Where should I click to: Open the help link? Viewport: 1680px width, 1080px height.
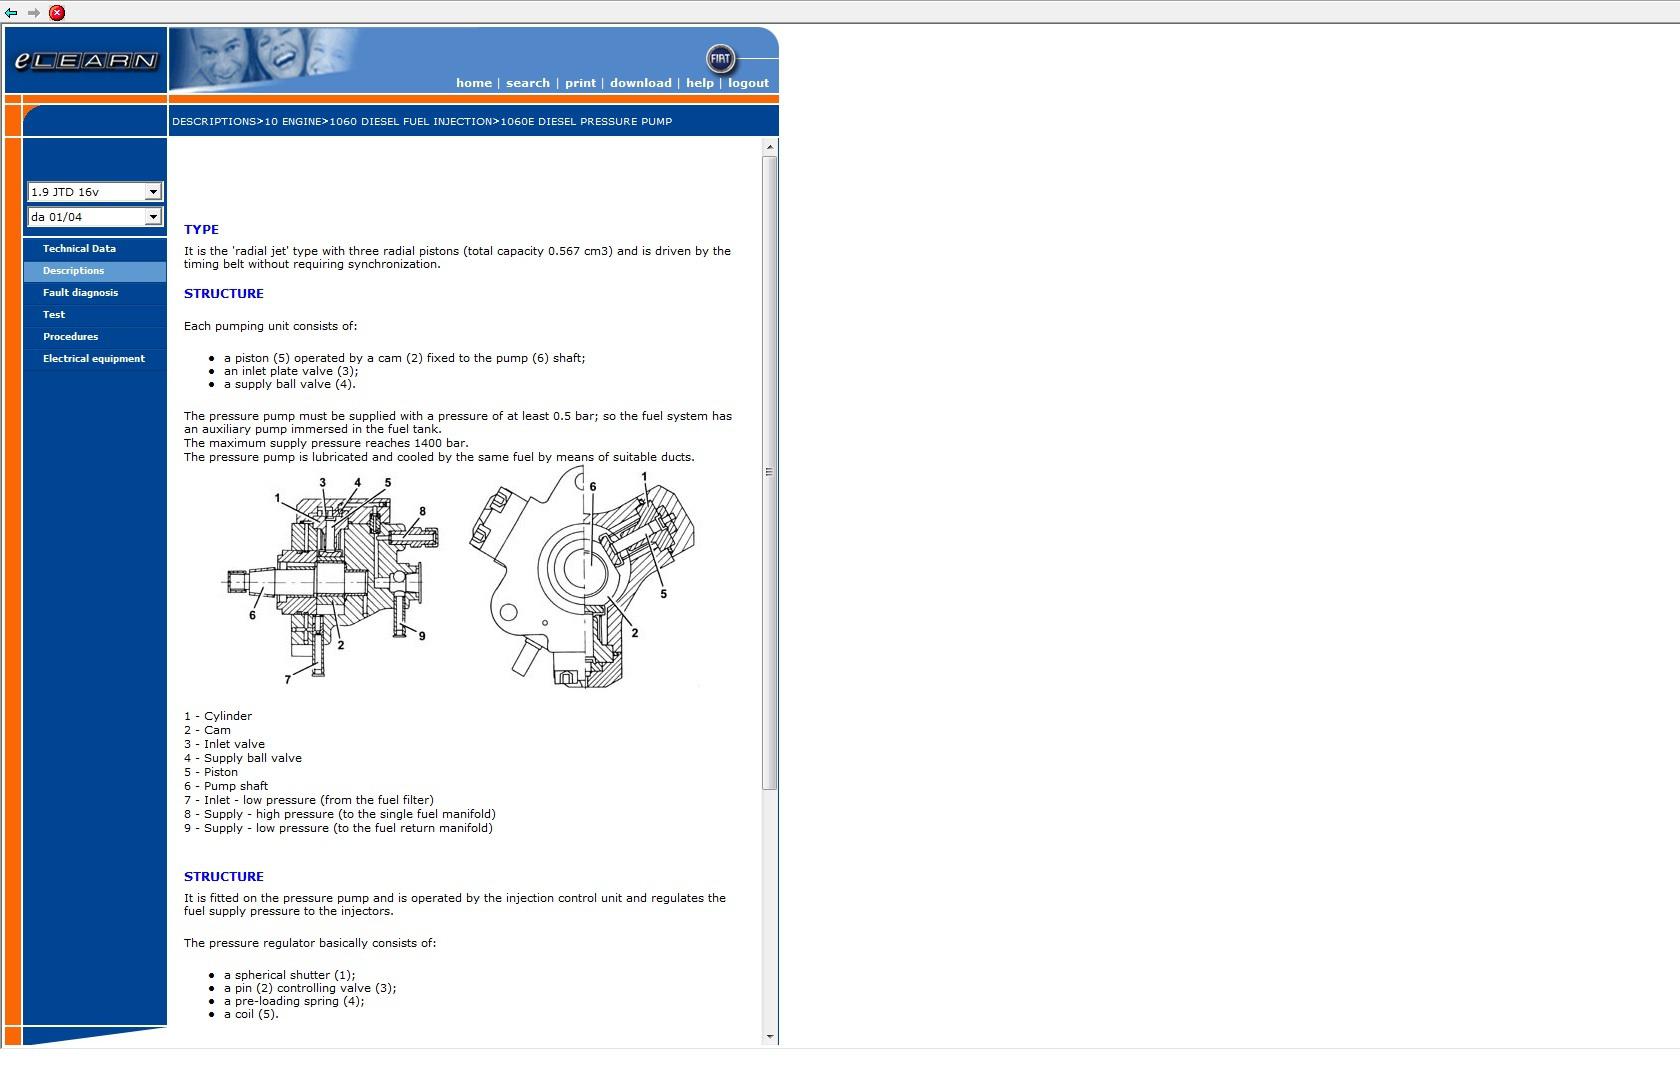pos(700,83)
